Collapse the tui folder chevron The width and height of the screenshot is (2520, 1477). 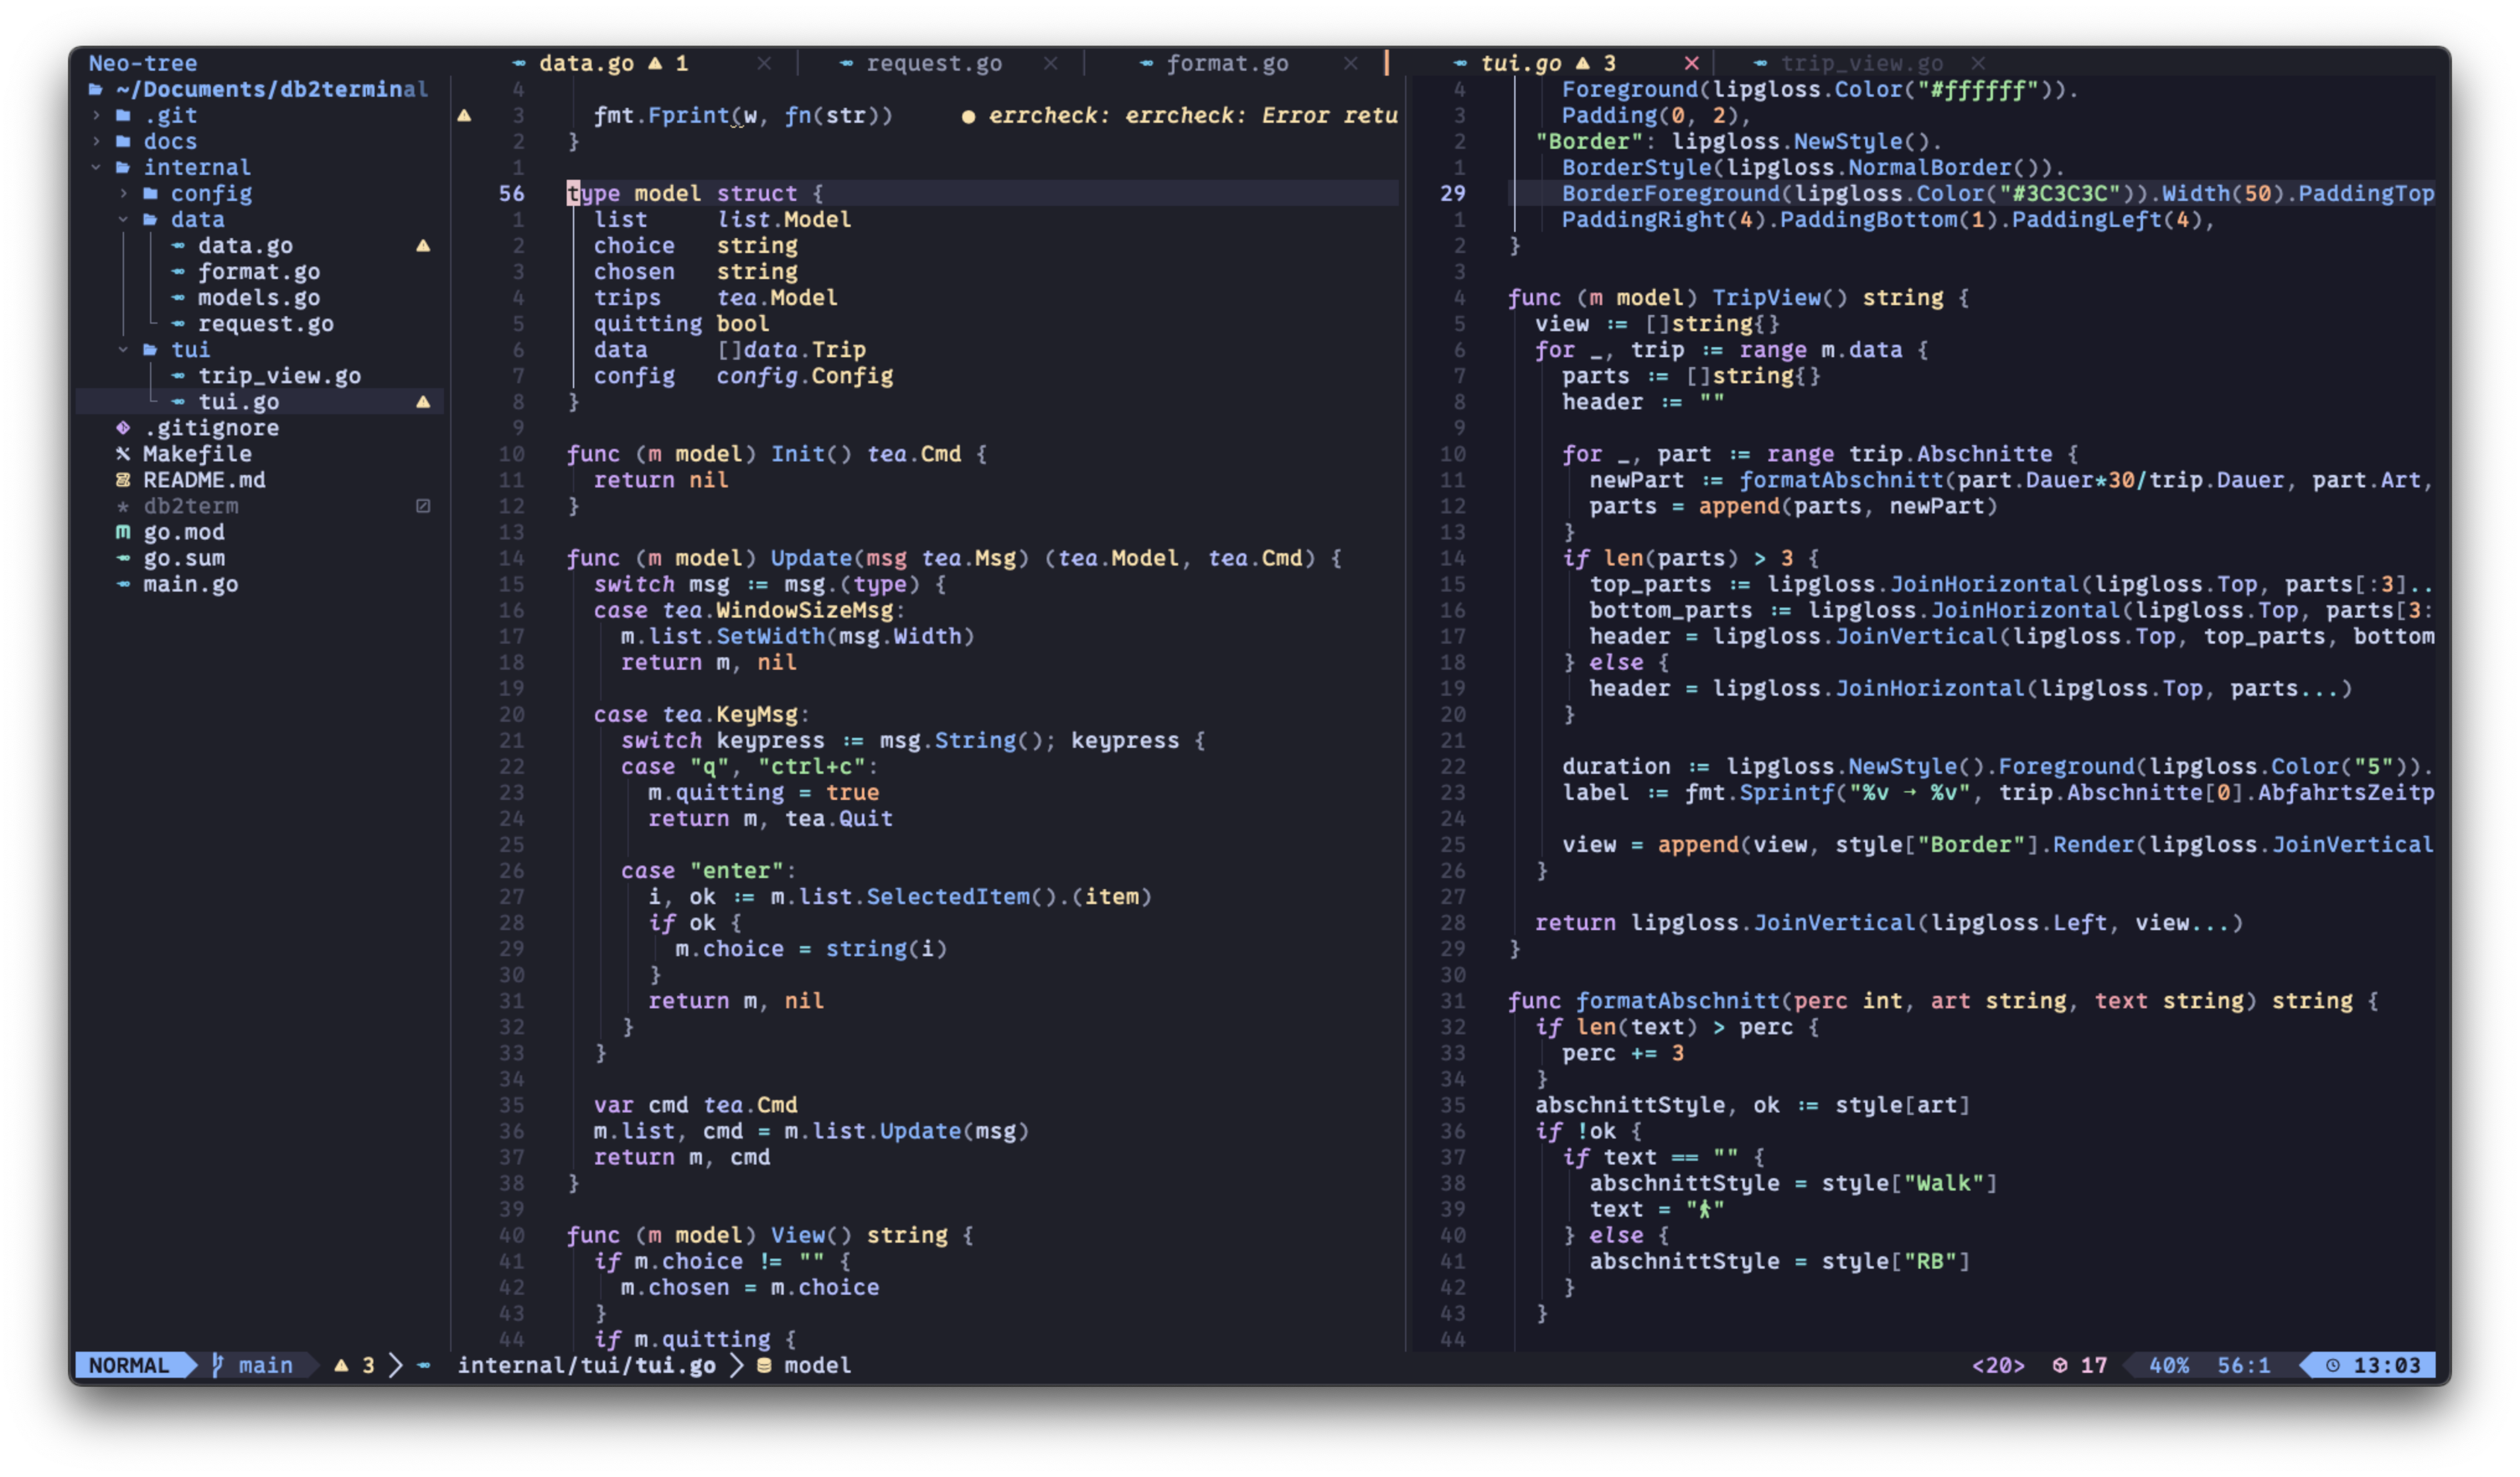tap(124, 350)
